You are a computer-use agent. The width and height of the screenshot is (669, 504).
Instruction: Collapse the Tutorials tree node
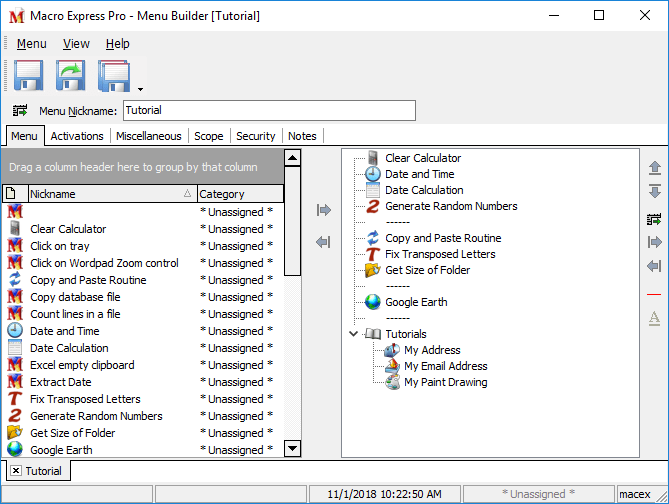click(353, 333)
